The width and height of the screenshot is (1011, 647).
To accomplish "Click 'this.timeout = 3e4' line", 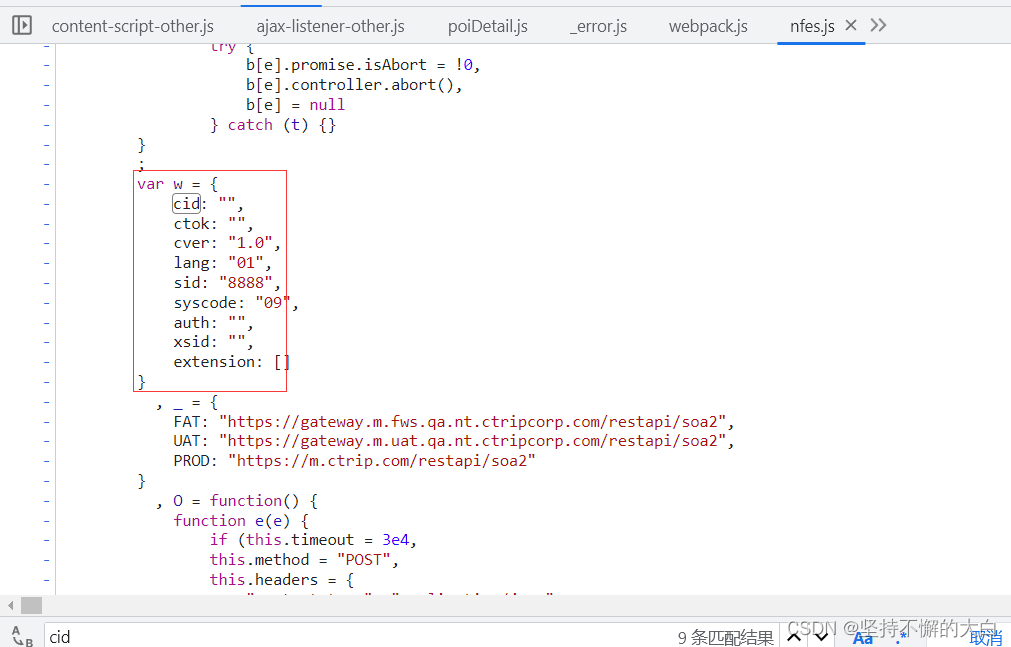I will 313,540.
